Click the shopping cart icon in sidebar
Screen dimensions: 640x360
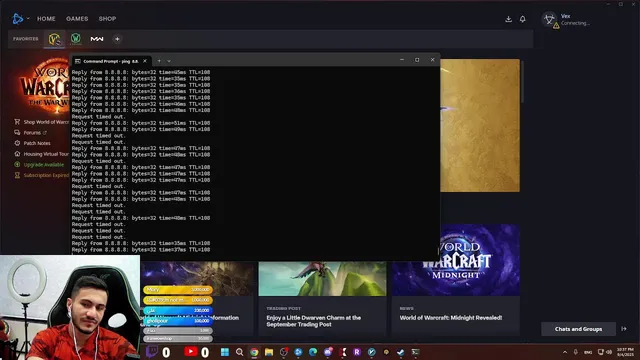coord(17,122)
